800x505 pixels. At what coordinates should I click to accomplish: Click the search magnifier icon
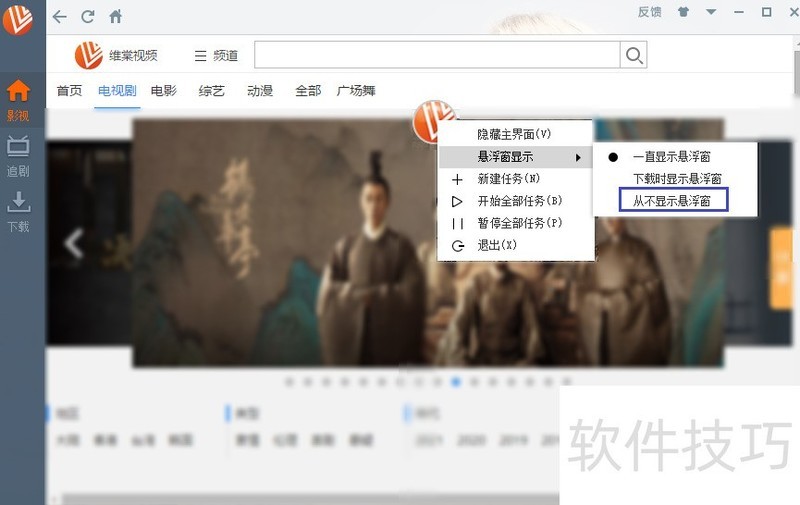(634, 56)
